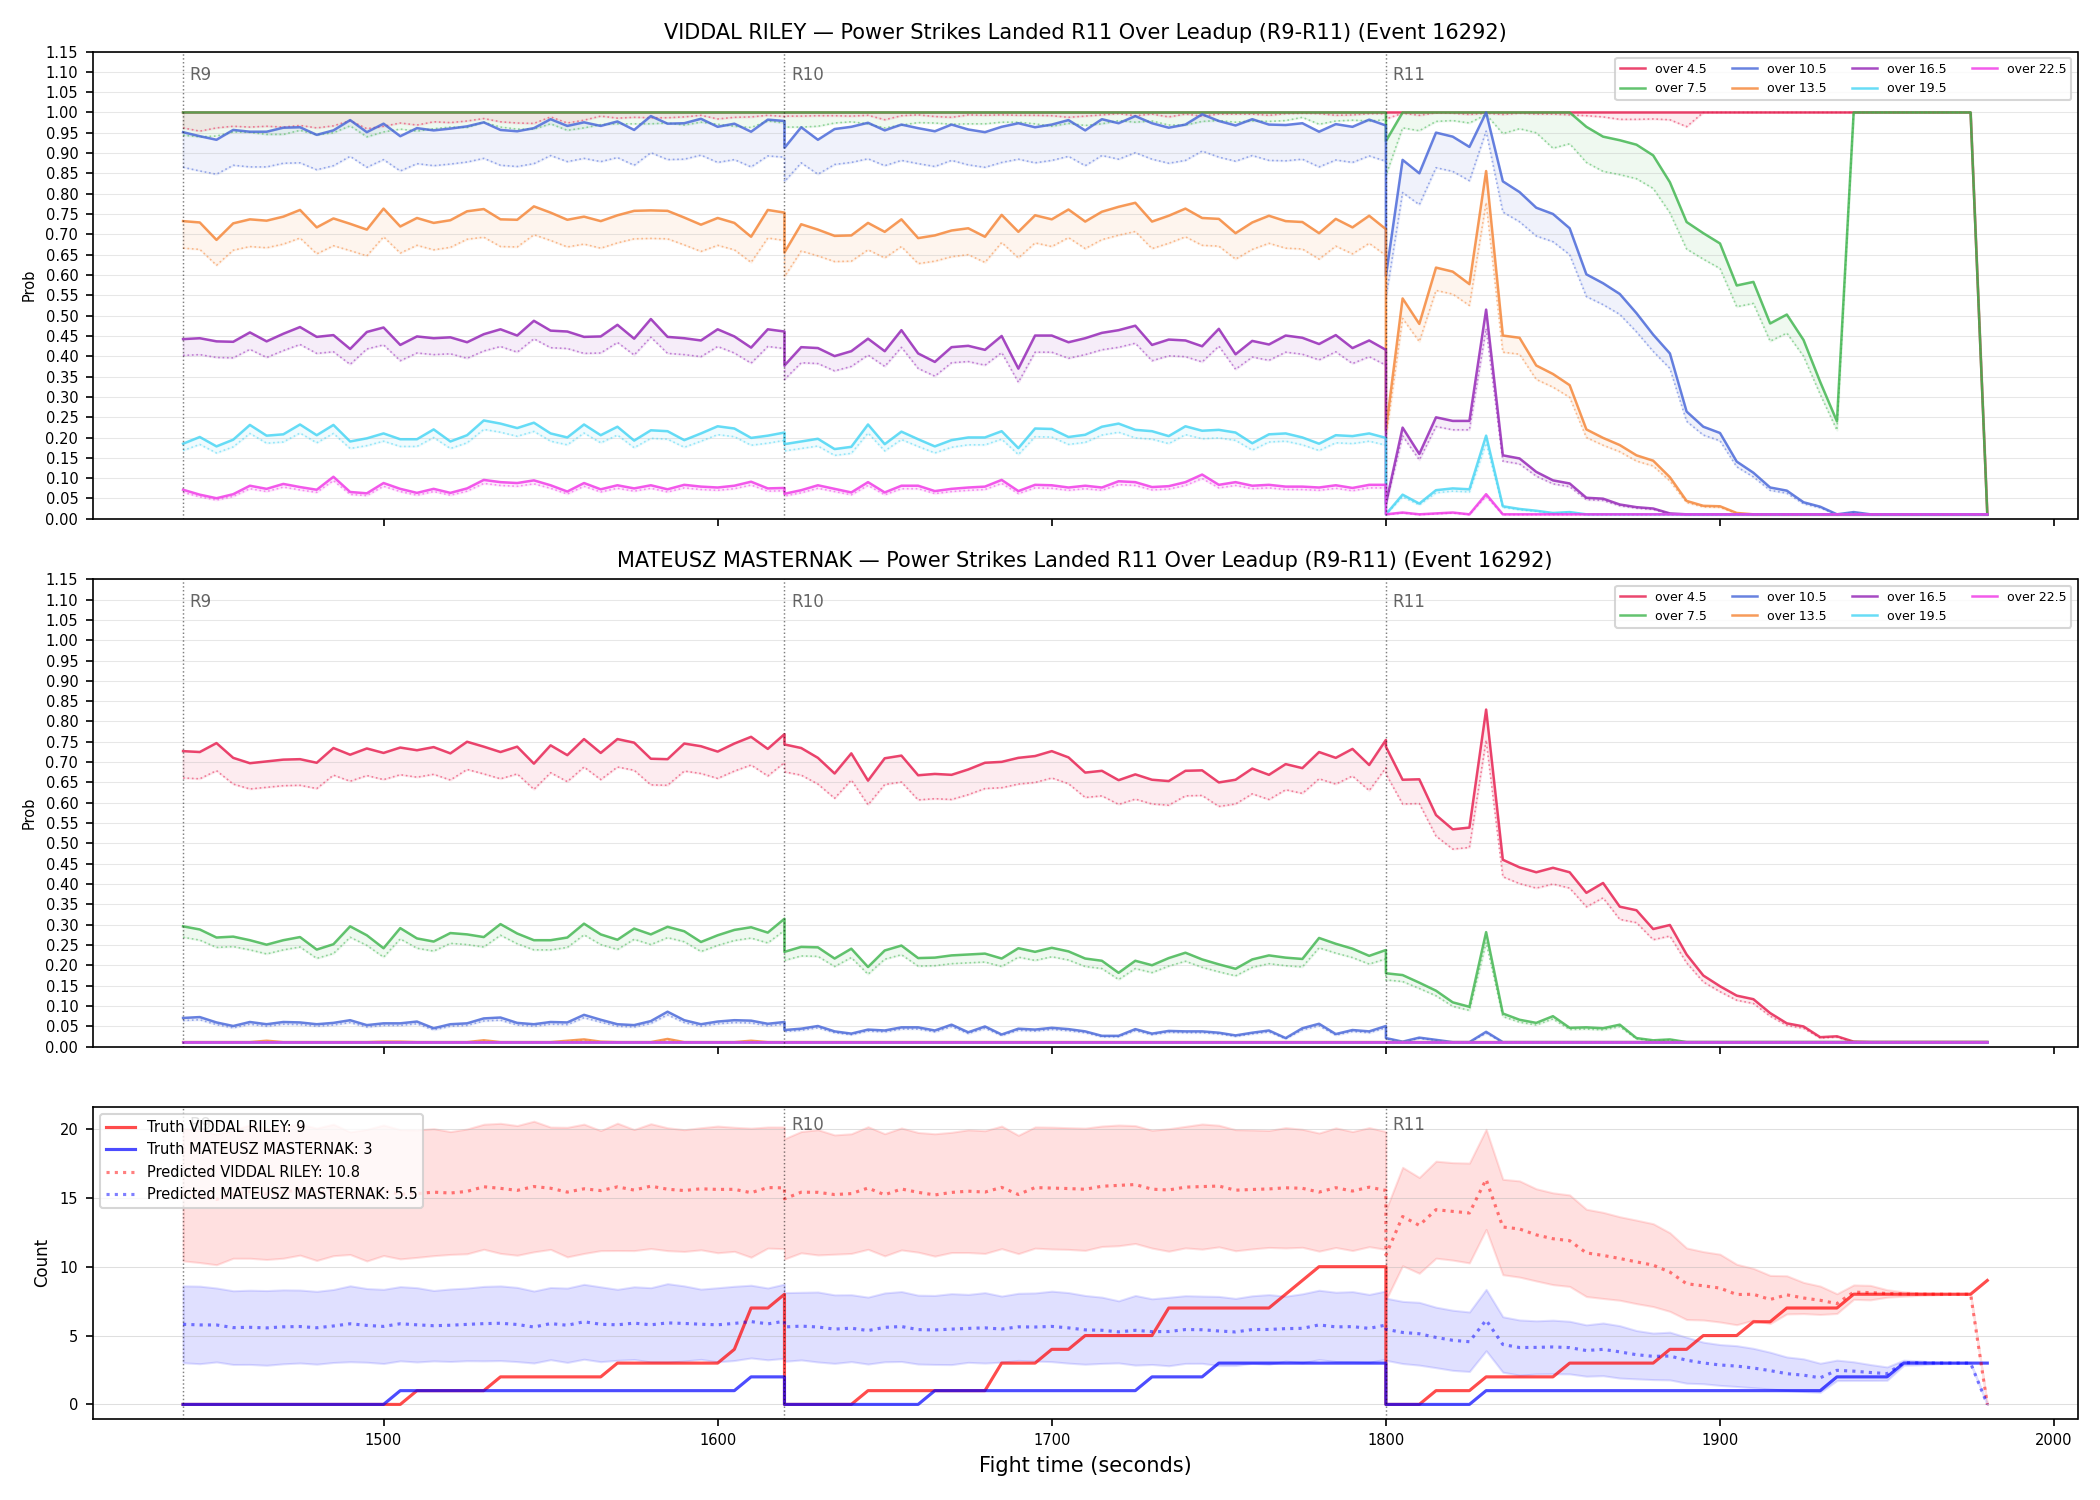Click the 'Count' y-axis label
The image size is (2100, 1500).
(x=41, y=1263)
